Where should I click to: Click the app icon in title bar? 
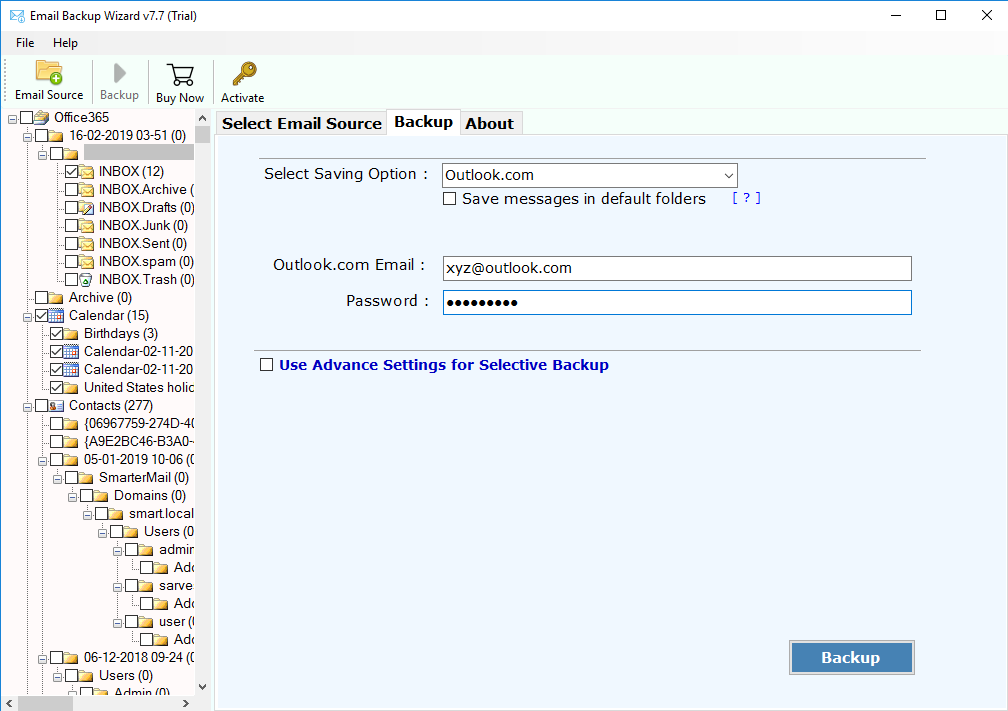17,15
